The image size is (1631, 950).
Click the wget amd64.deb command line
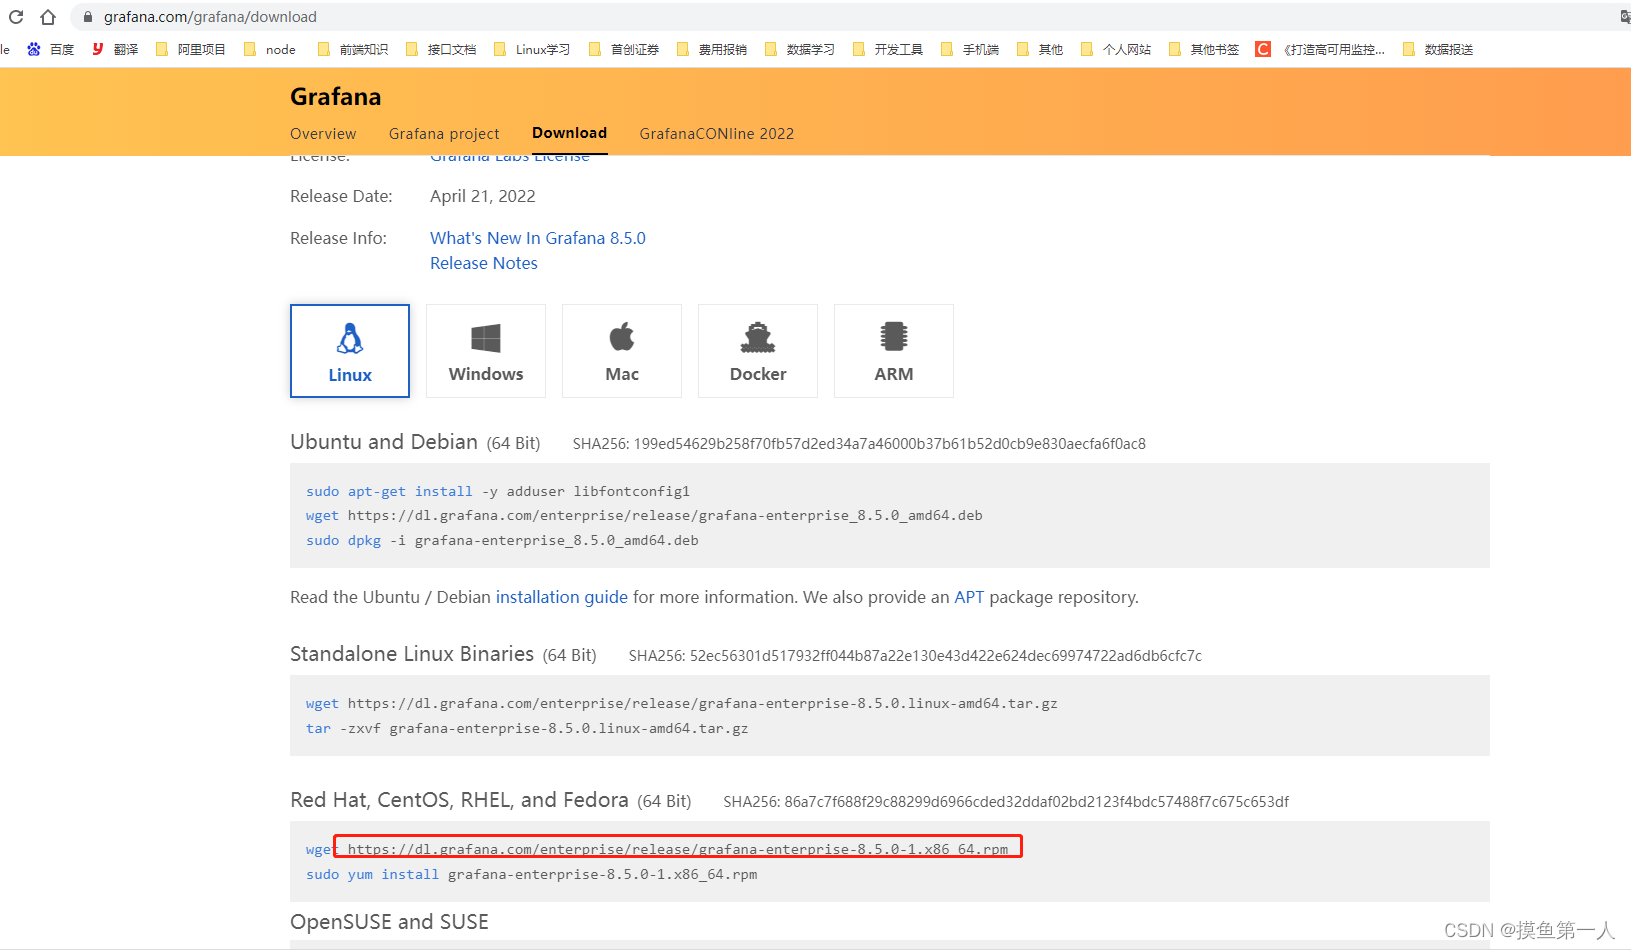(x=644, y=515)
